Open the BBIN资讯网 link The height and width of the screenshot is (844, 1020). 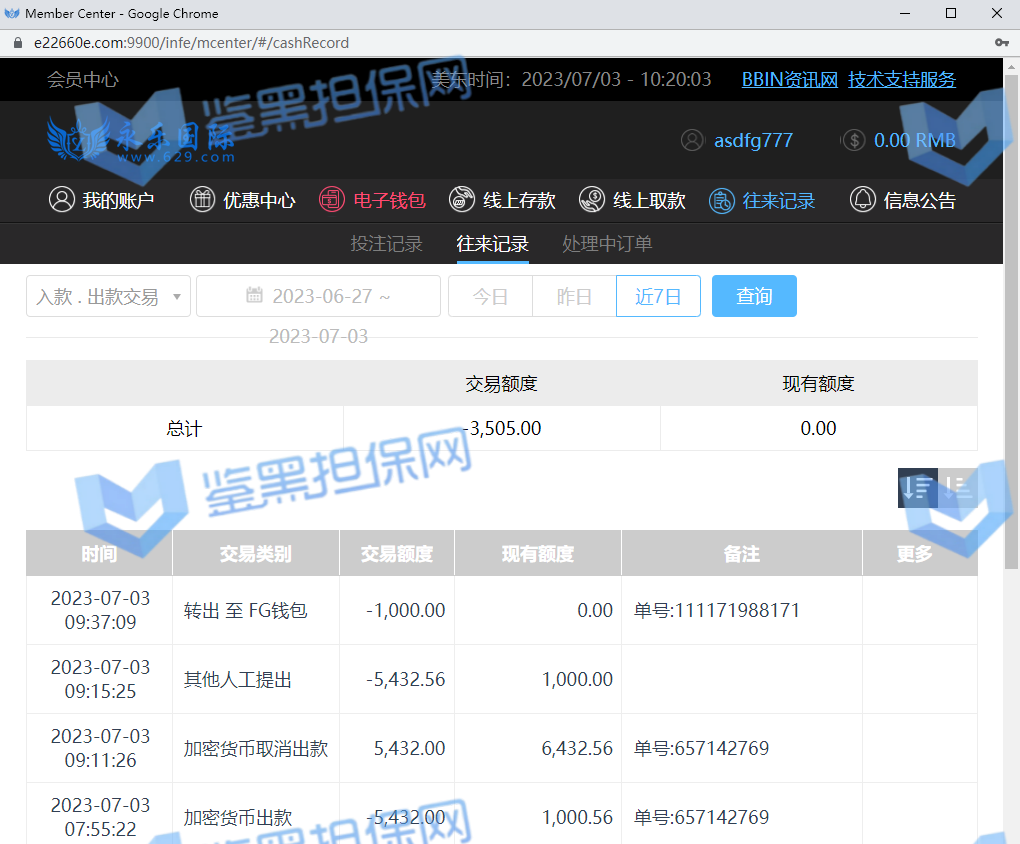click(789, 80)
